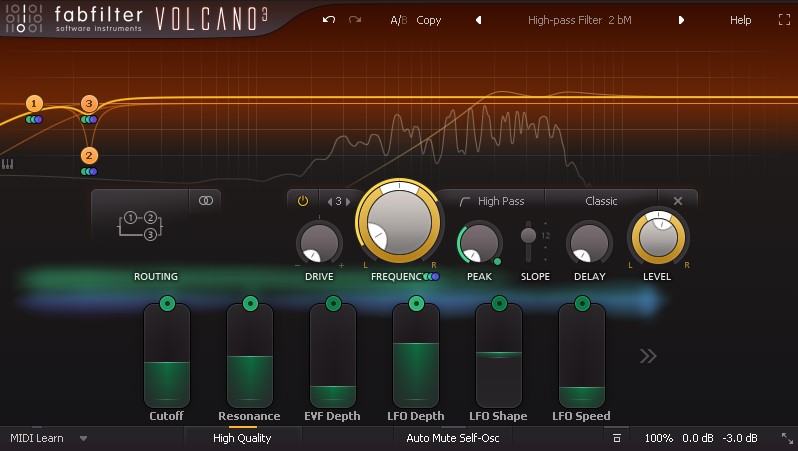This screenshot has width=798, height=451.
Task: Select filter node 1 in the display
Action: [x=34, y=104]
